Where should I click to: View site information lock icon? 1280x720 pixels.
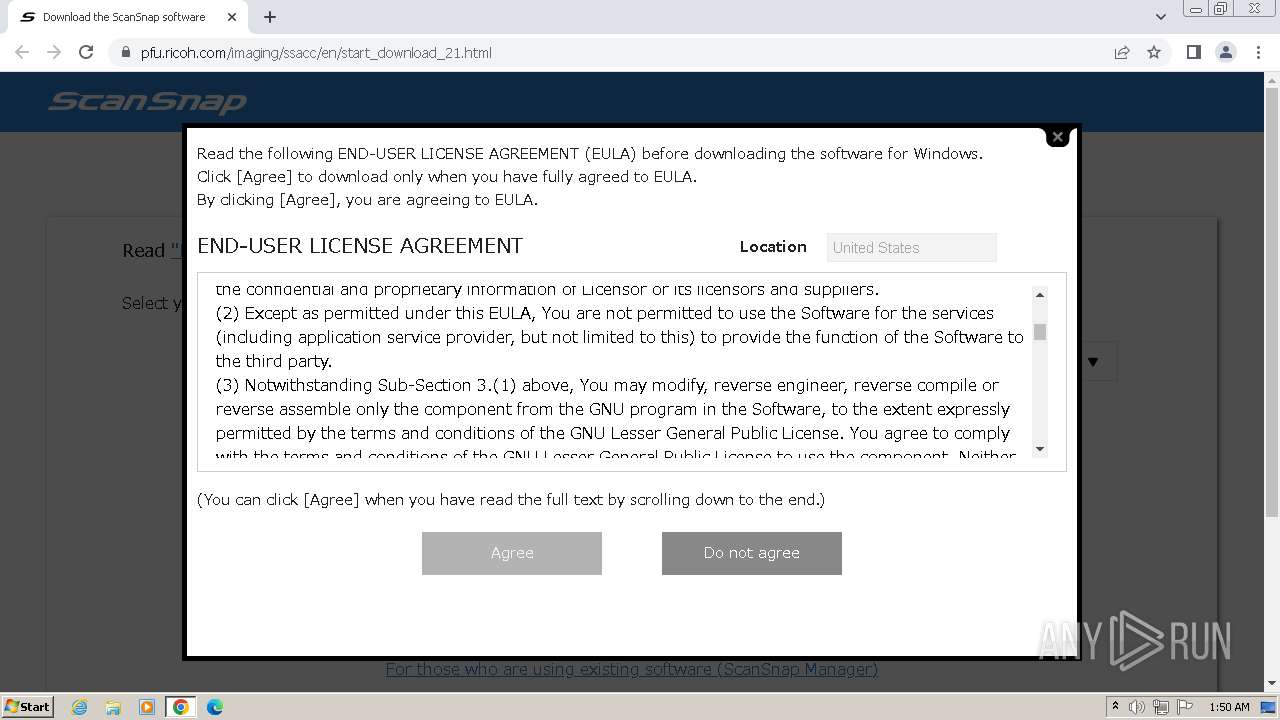click(x=125, y=53)
